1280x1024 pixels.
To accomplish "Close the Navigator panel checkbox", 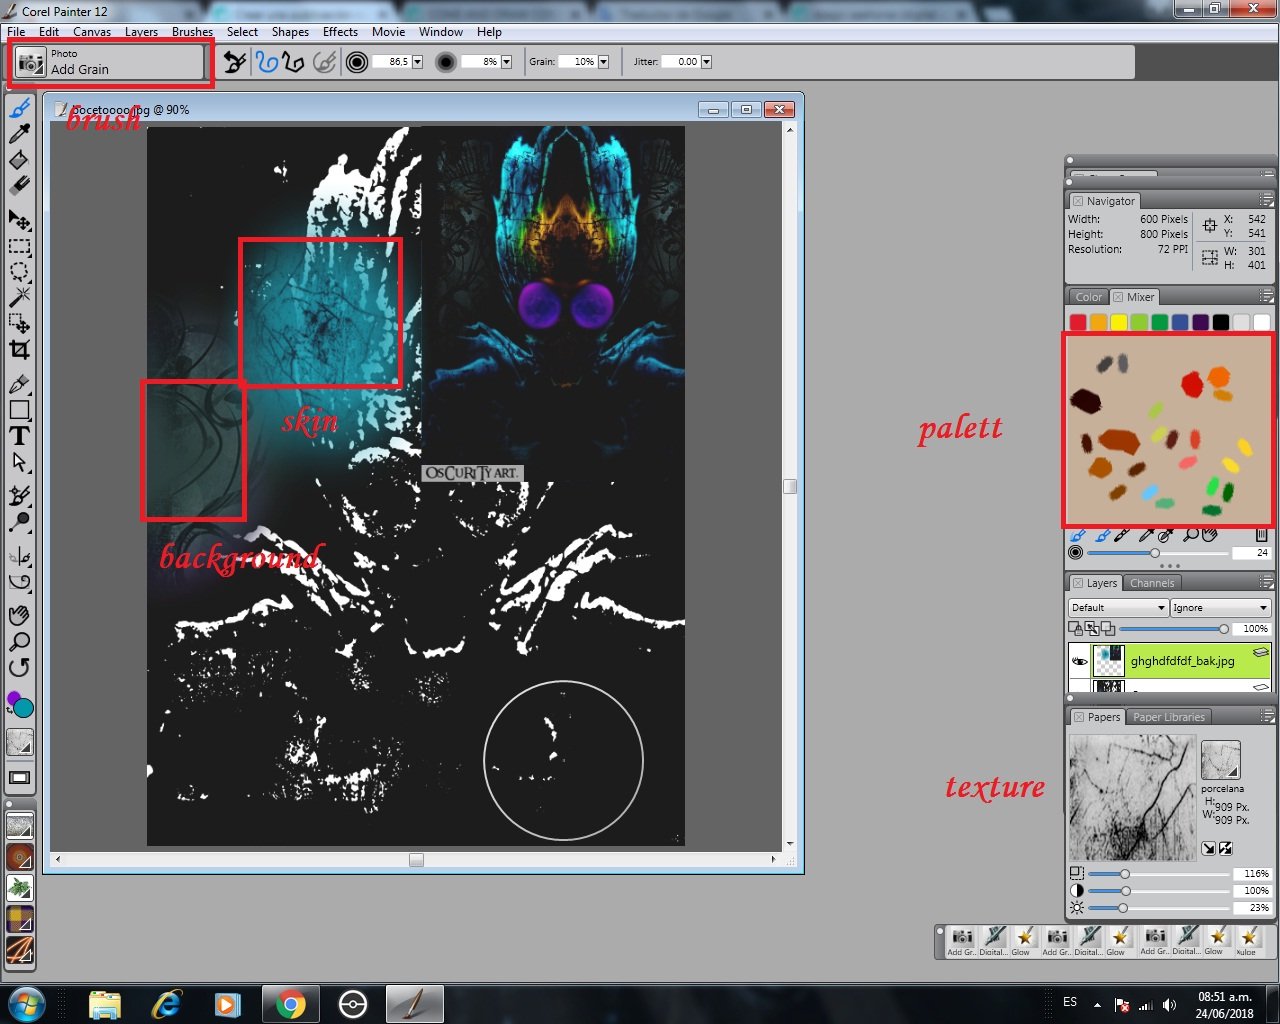I will (1078, 201).
